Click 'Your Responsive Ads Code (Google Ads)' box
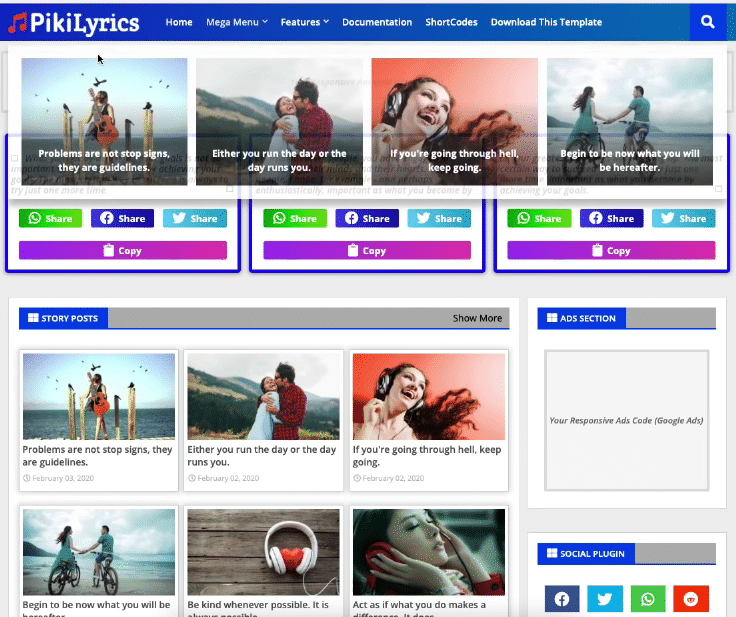The image size is (736, 617). pyautogui.click(x=626, y=420)
